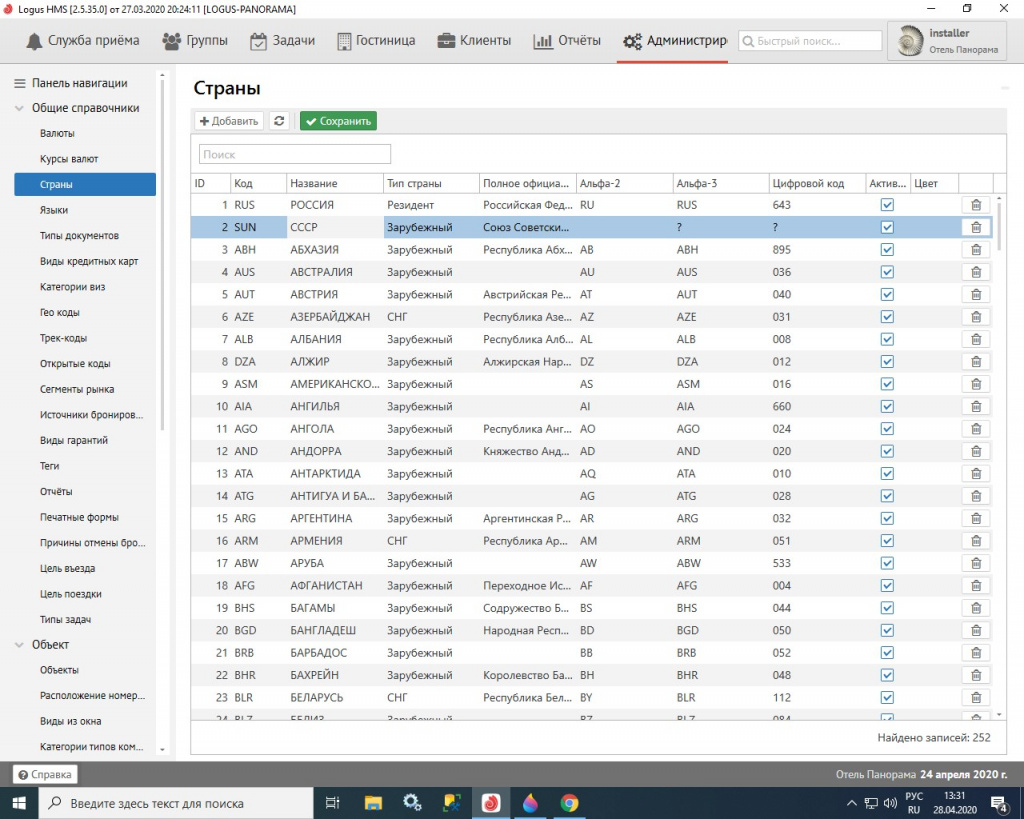The image size is (1024, 819).
Task: Open Валюты in navigation
Action: [57, 133]
